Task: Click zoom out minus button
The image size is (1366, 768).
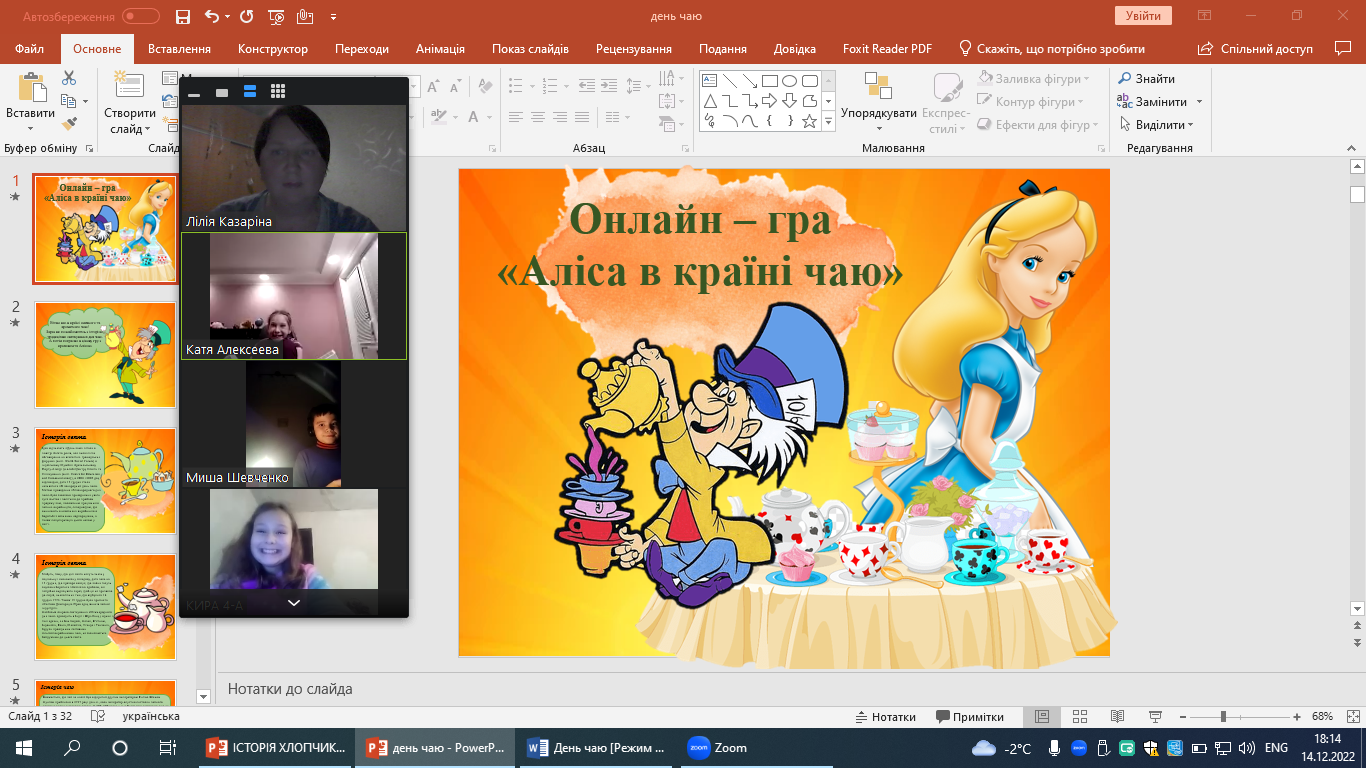Action: (1185, 717)
